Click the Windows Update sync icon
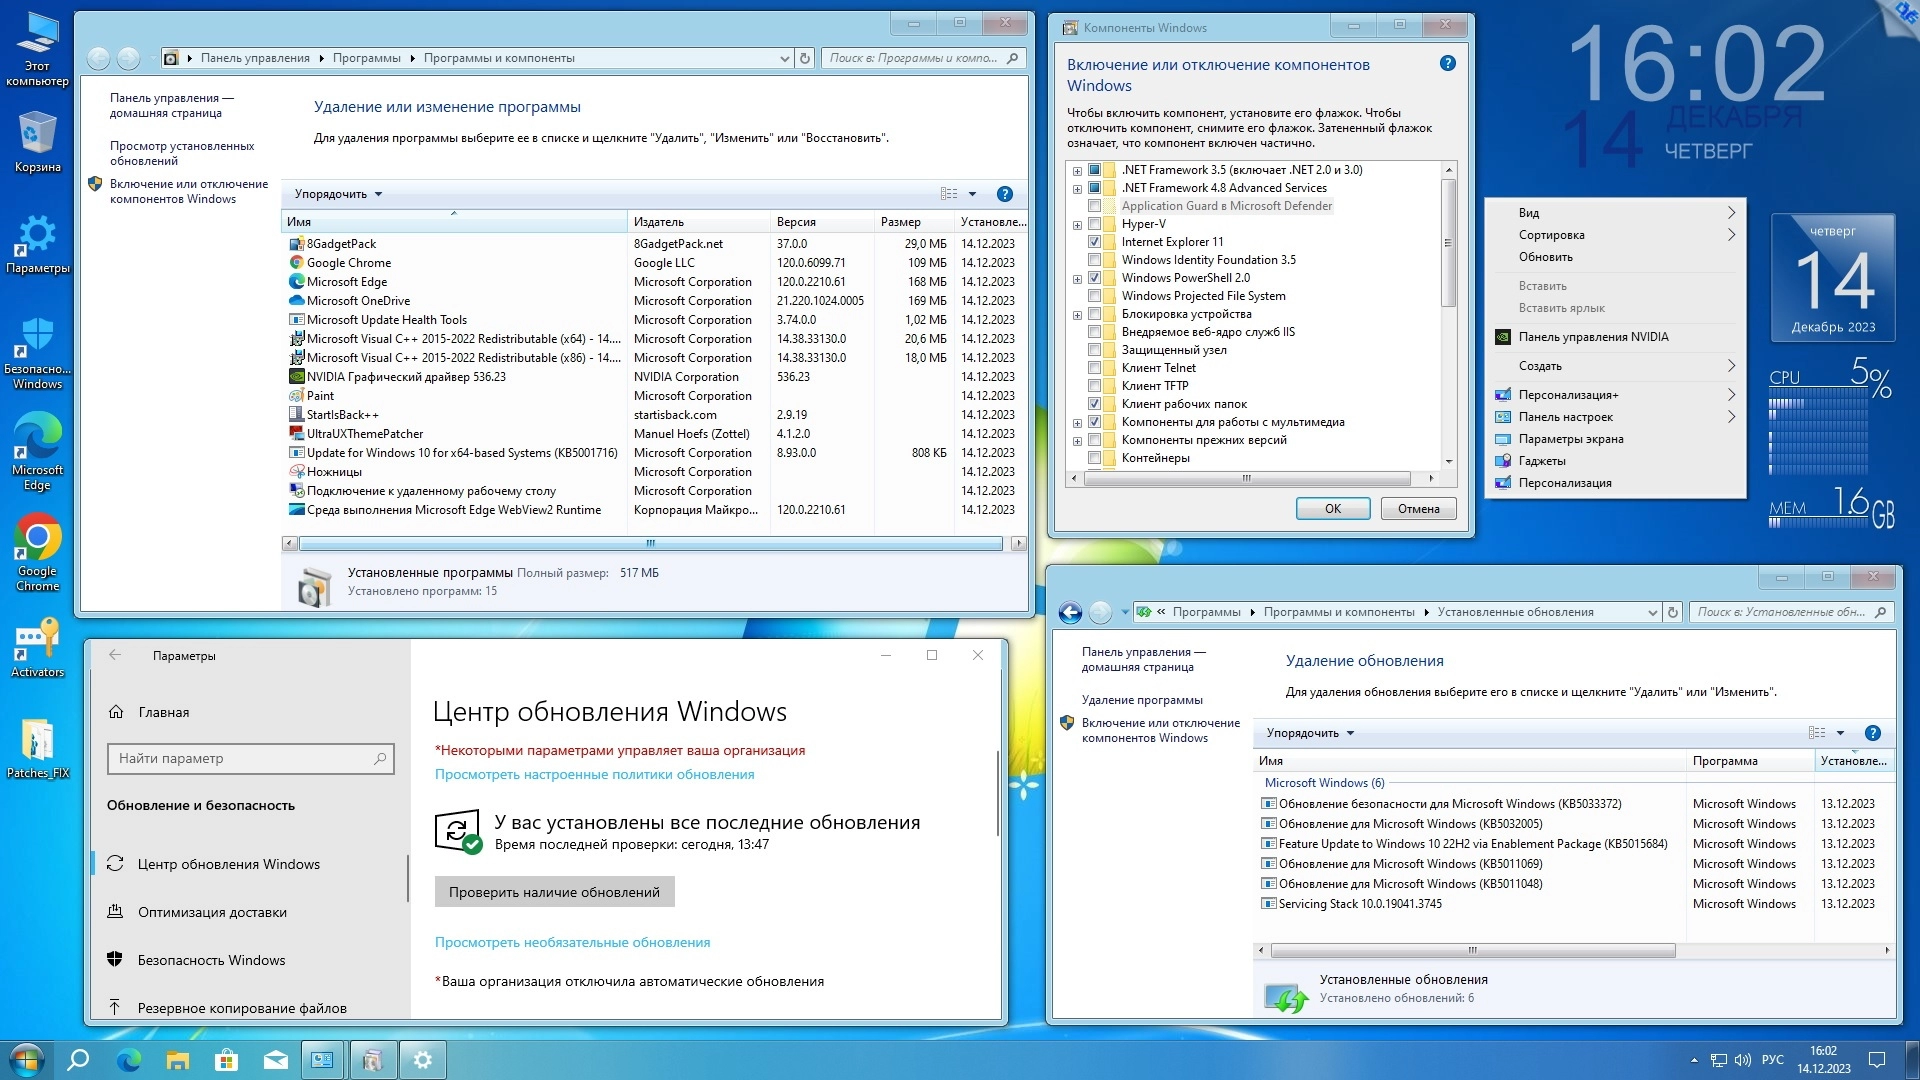Screen dimensions: 1920x1080 point(457,831)
